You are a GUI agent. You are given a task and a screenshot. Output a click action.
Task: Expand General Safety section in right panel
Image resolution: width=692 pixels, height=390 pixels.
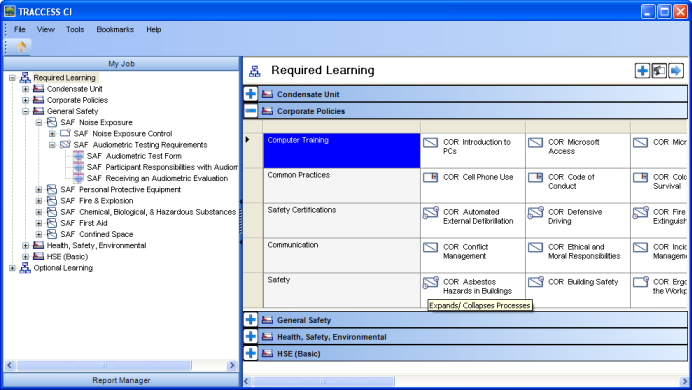tap(250, 320)
